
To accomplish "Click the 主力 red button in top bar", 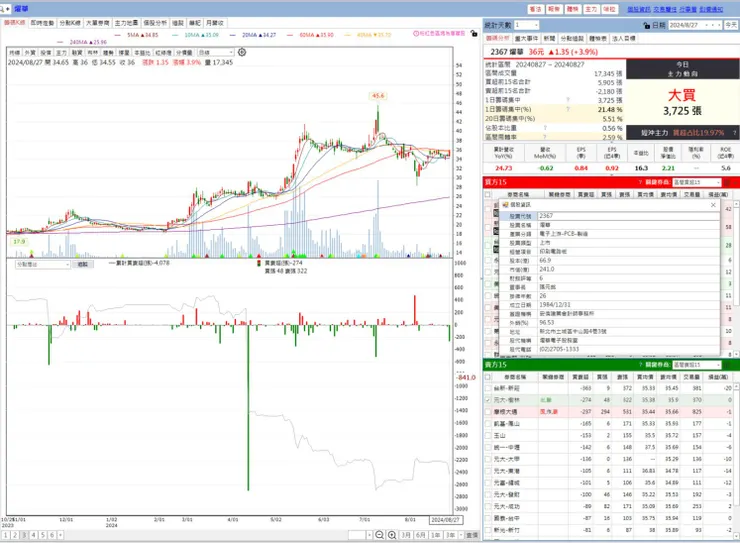I will coord(591,9).
